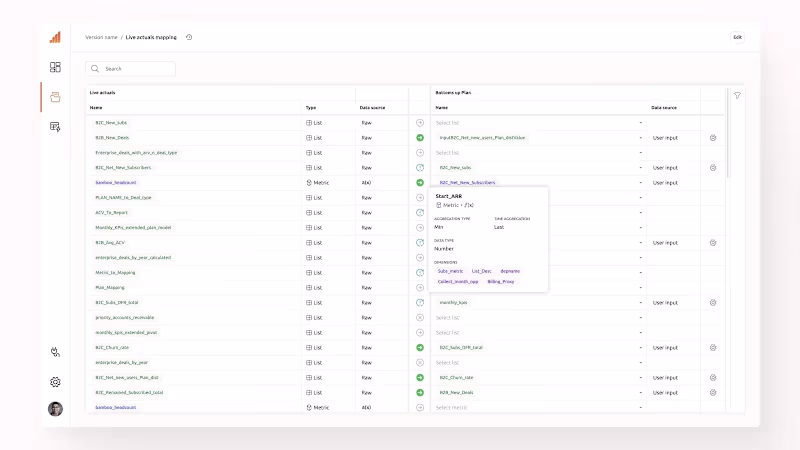Click the Edit button

click(x=737, y=37)
